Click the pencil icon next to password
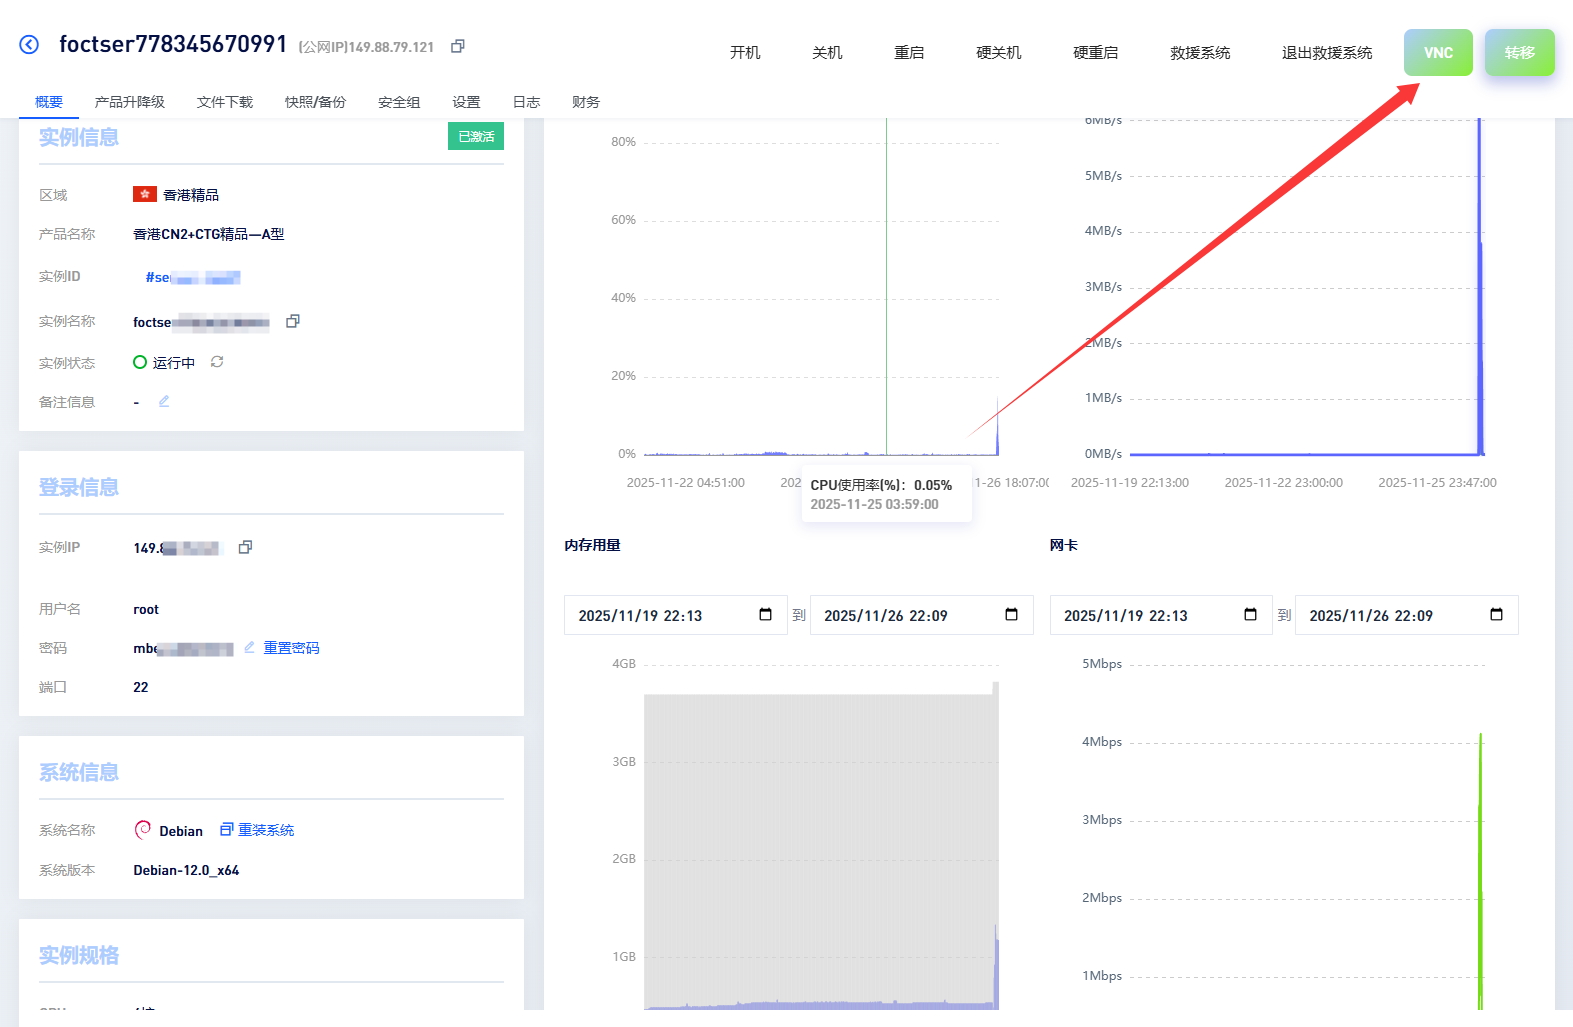This screenshot has height=1027, width=1573. pos(249,647)
